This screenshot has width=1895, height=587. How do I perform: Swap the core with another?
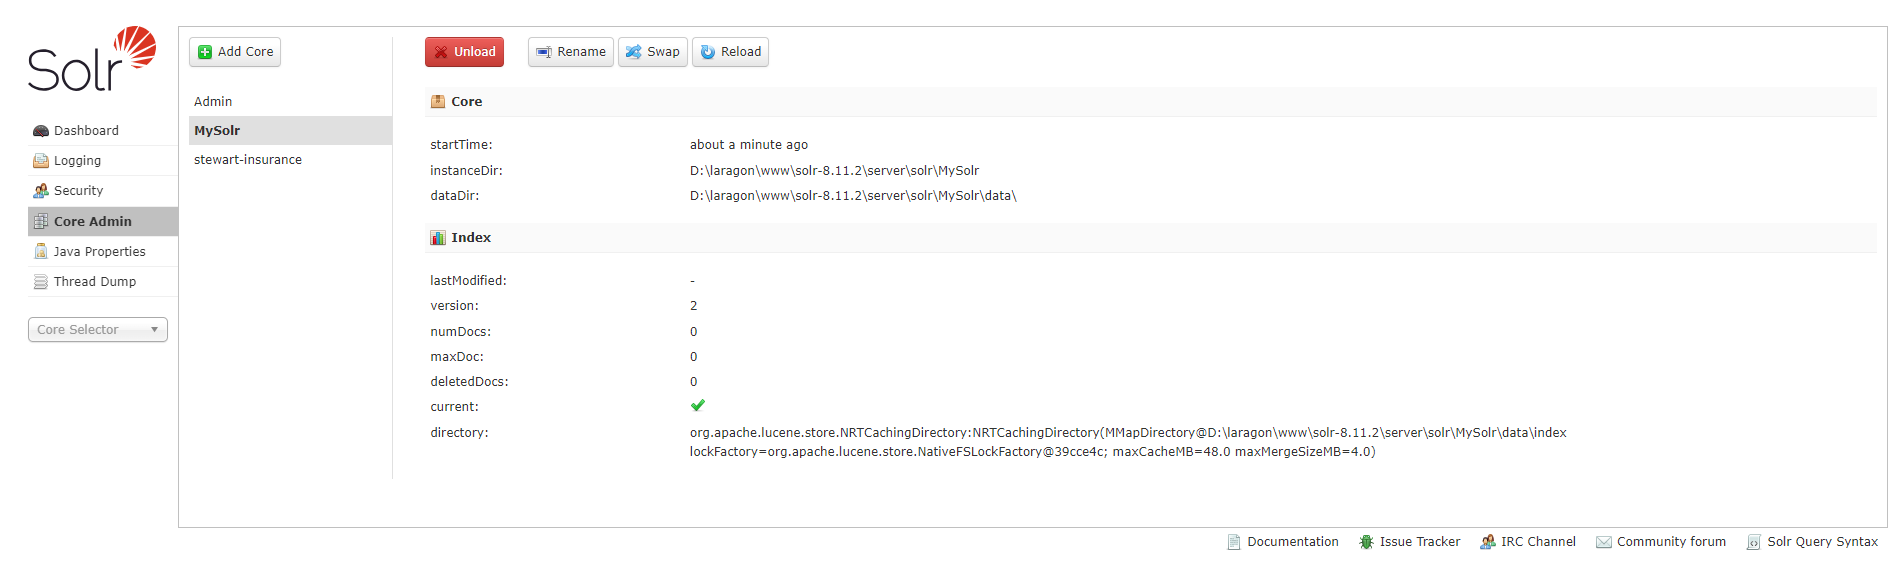click(652, 52)
